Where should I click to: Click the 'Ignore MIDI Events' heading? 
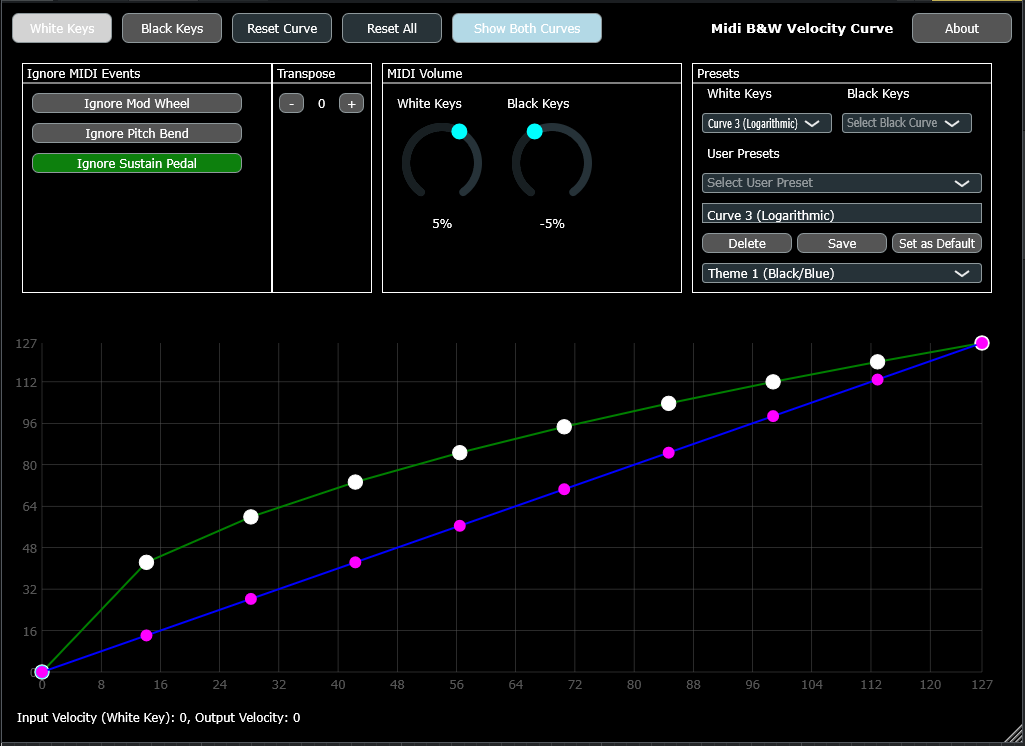coord(84,73)
